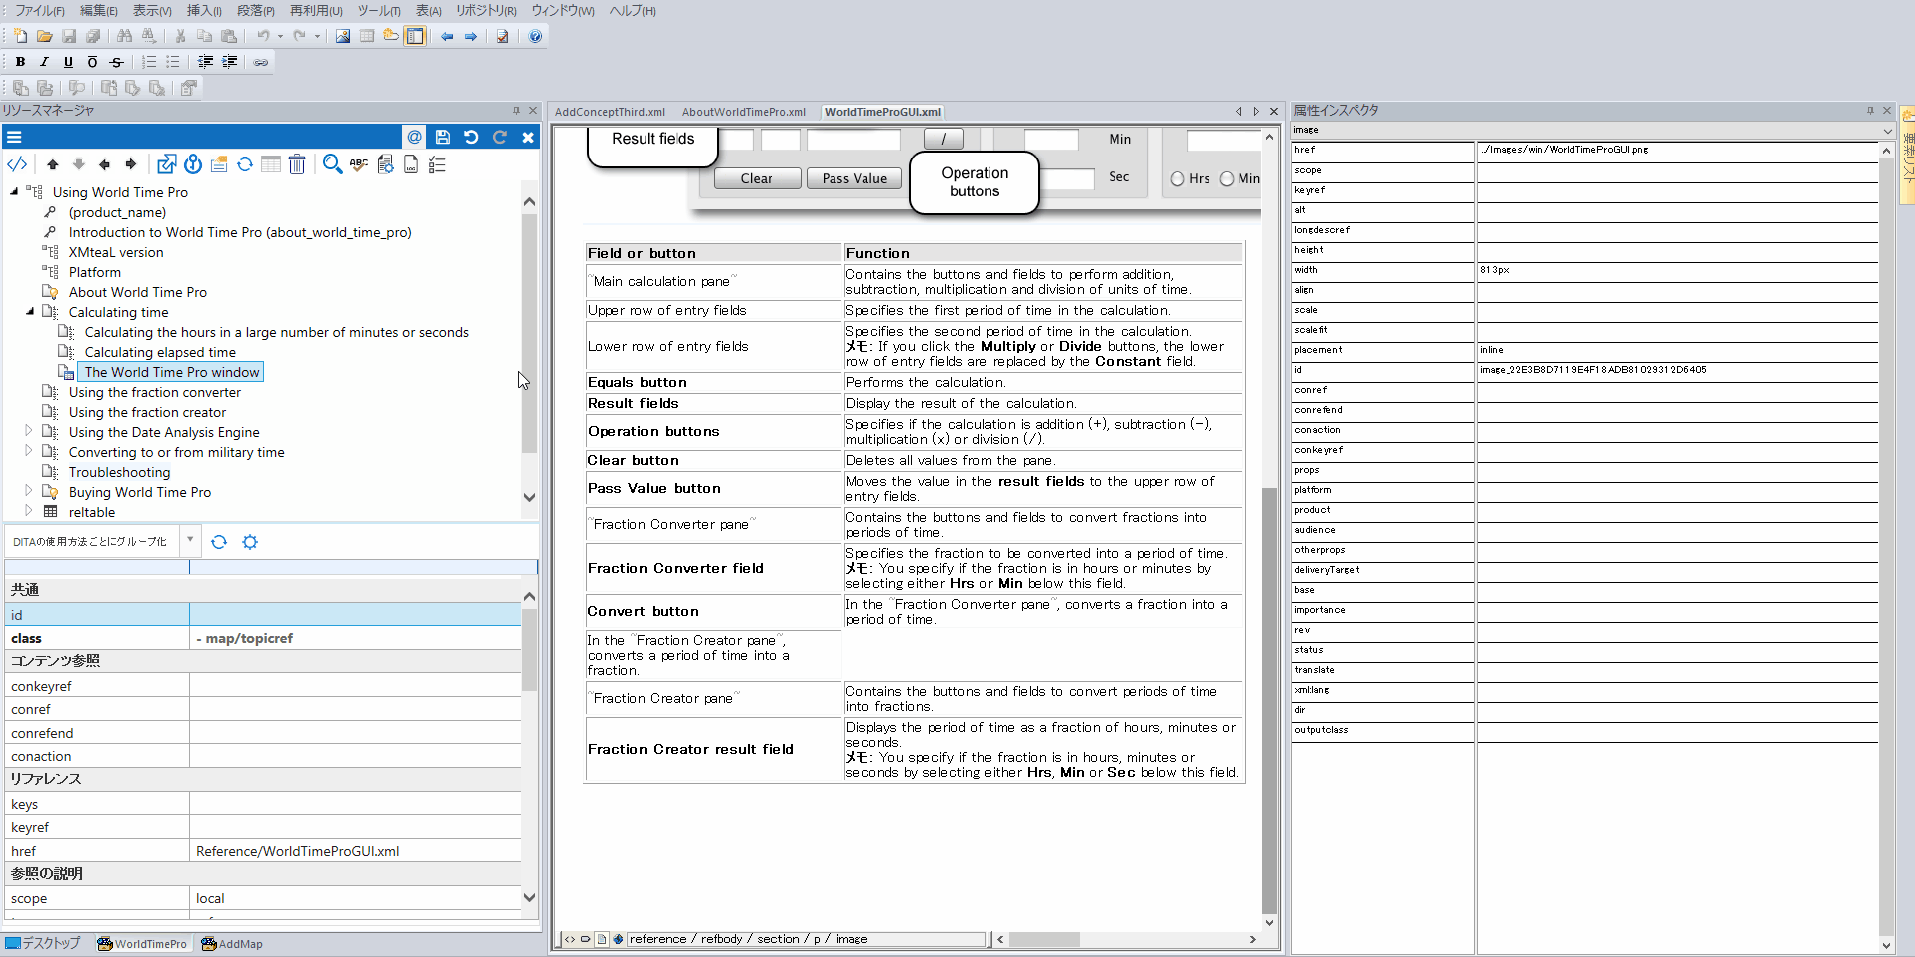Image resolution: width=1915 pixels, height=957 pixels.
Task: Click the Pass Value button in the image
Action: [x=854, y=178]
